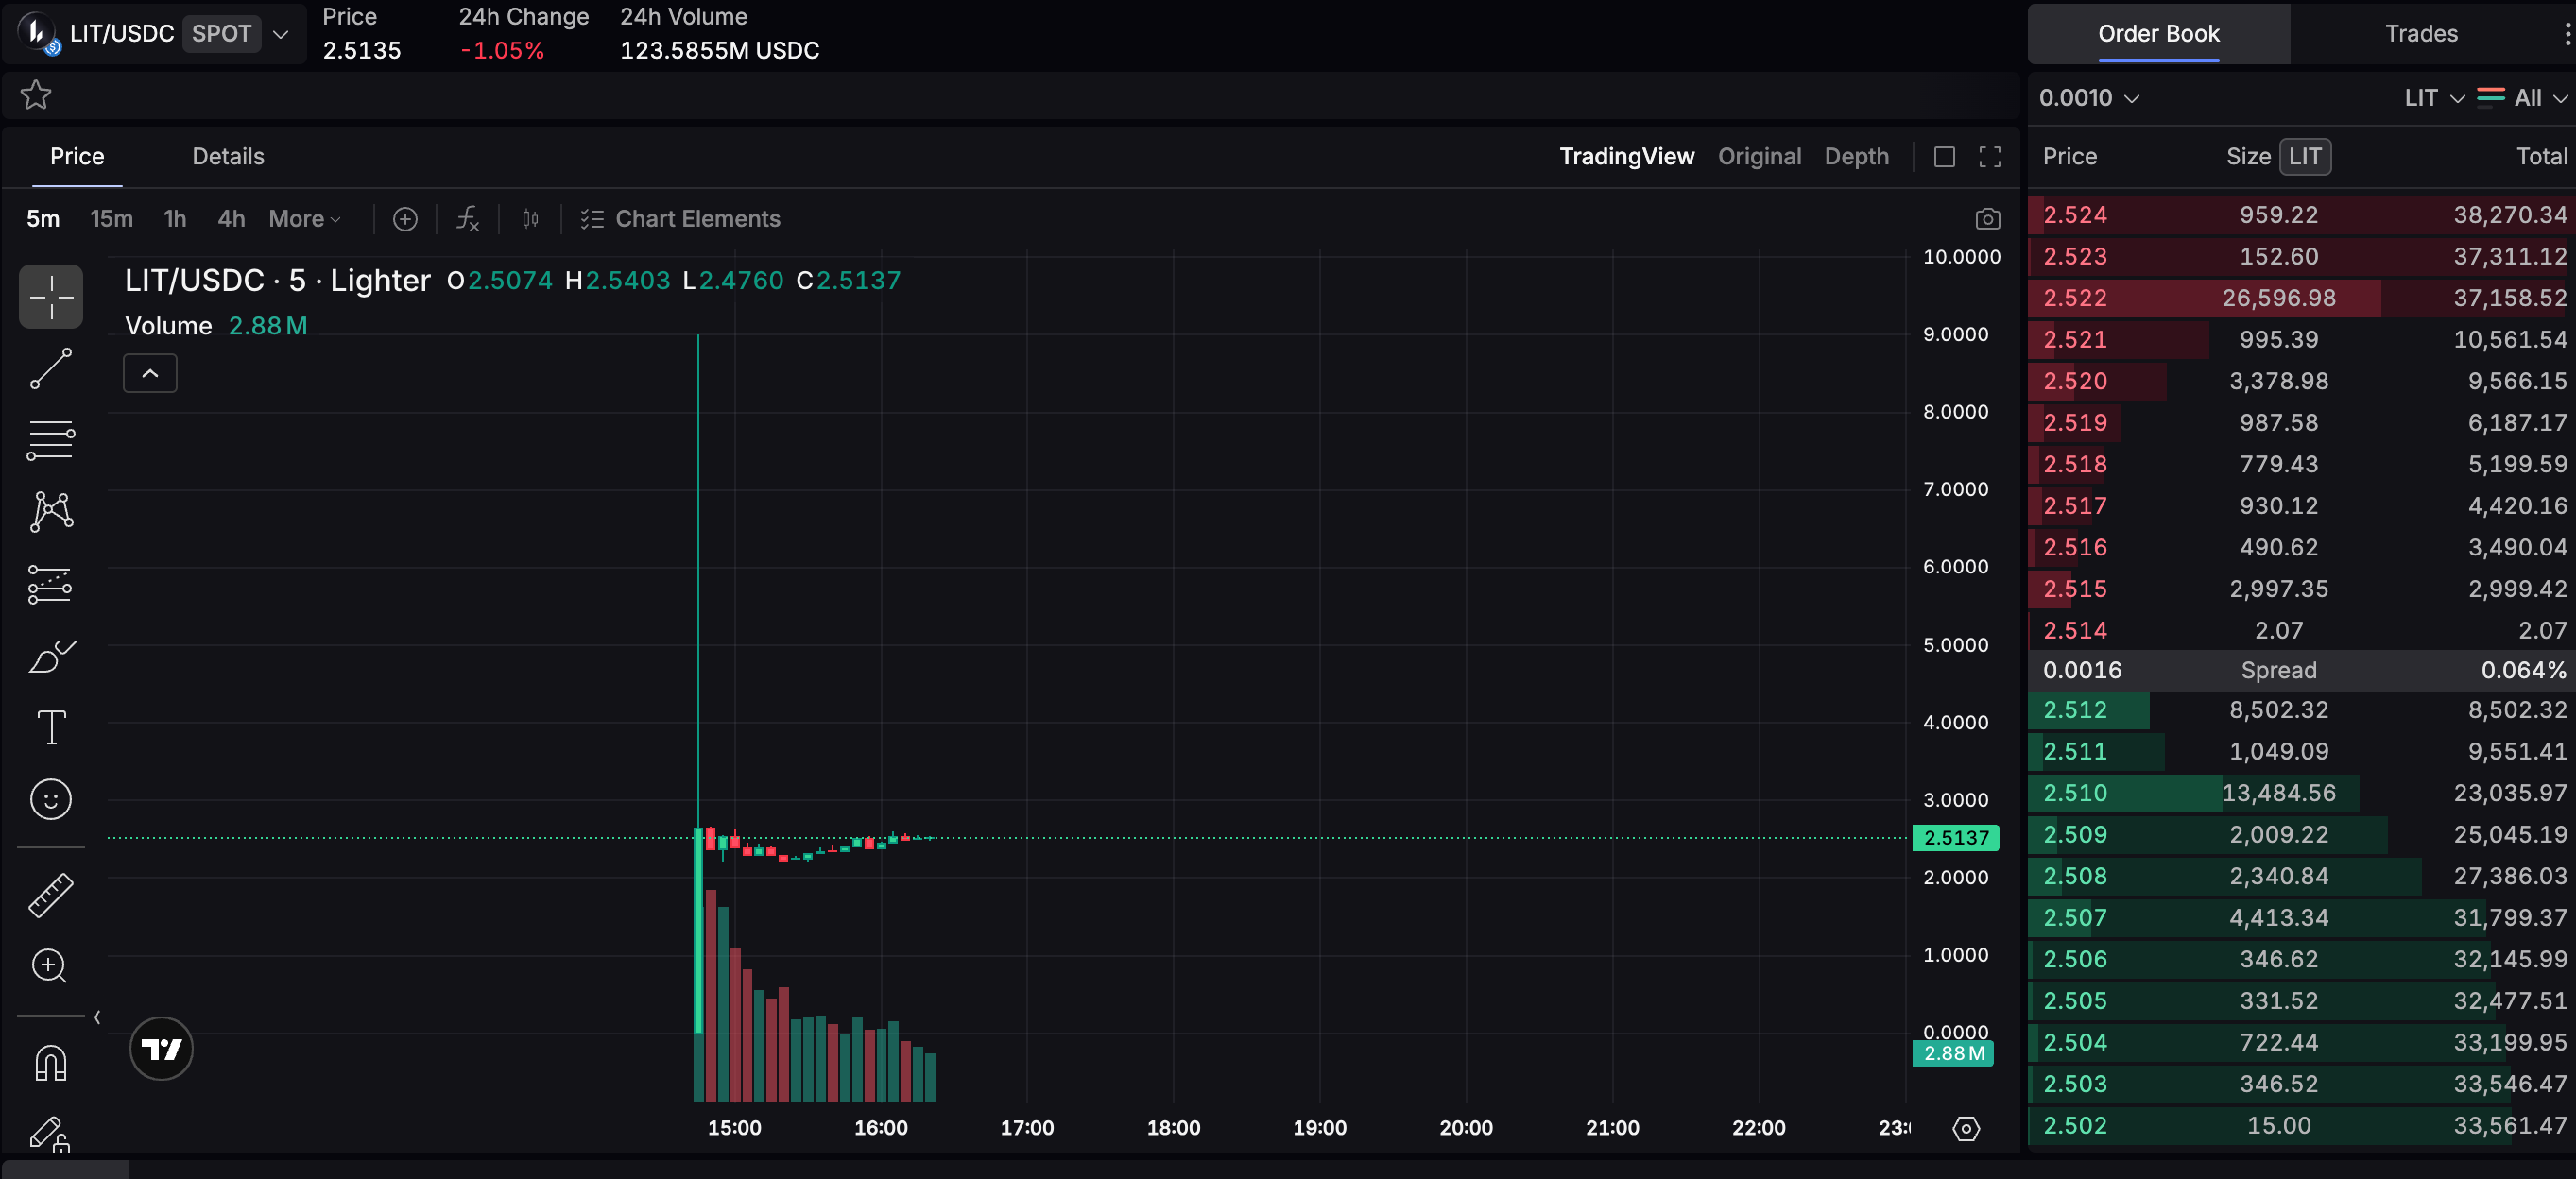Switch chart view to Depth

tap(1856, 156)
